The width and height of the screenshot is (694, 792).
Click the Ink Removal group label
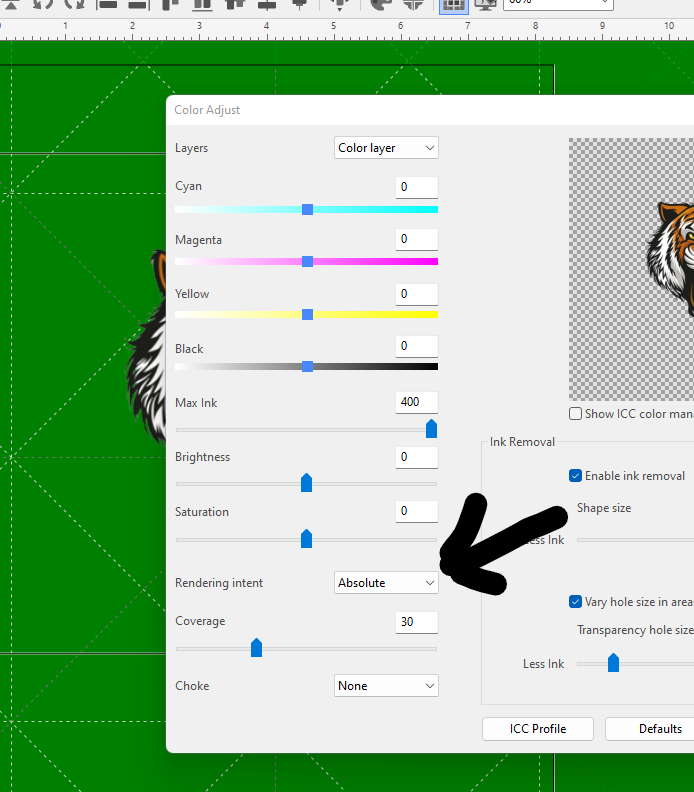click(x=522, y=442)
